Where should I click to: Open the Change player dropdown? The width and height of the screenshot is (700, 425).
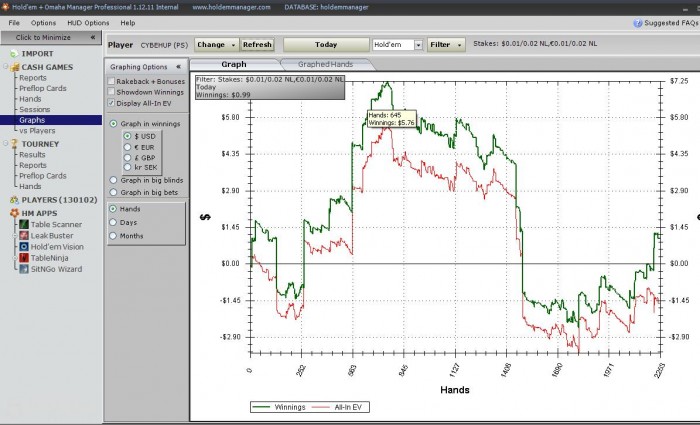(x=217, y=45)
